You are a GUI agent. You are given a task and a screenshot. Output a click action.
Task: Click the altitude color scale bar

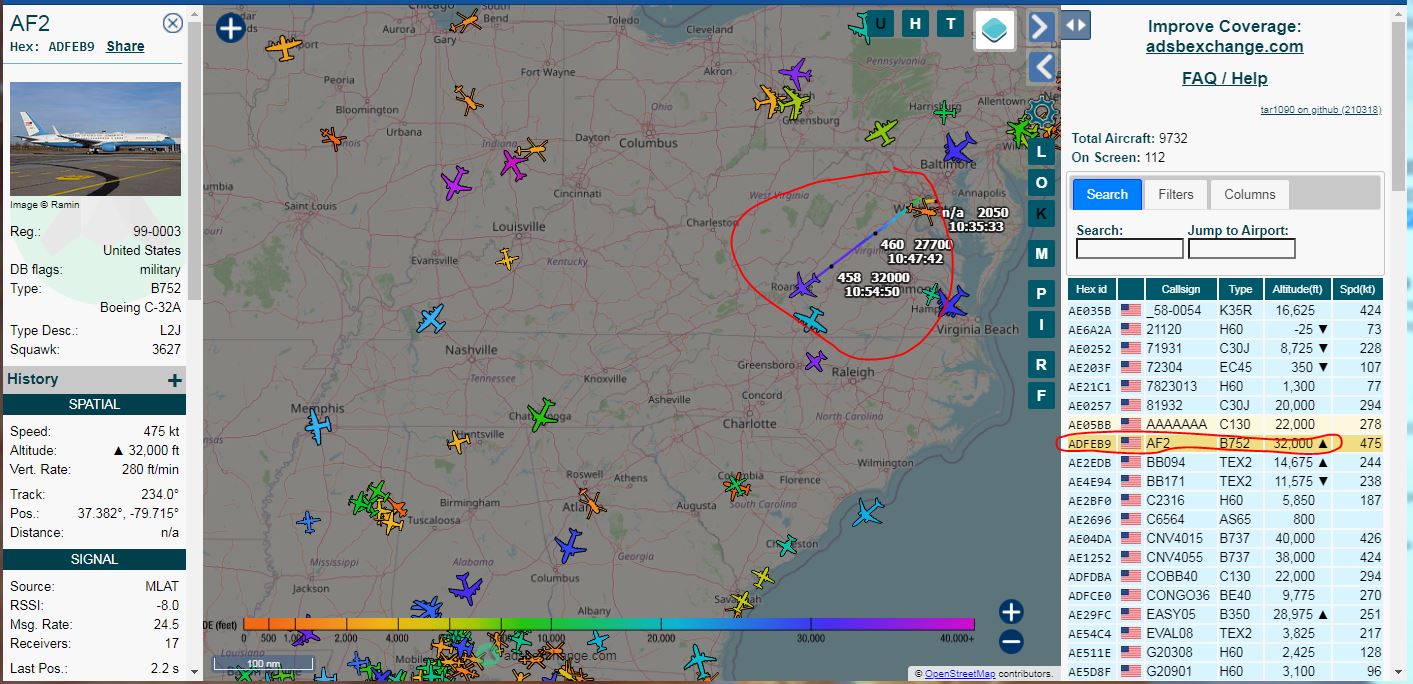click(x=608, y=625)
